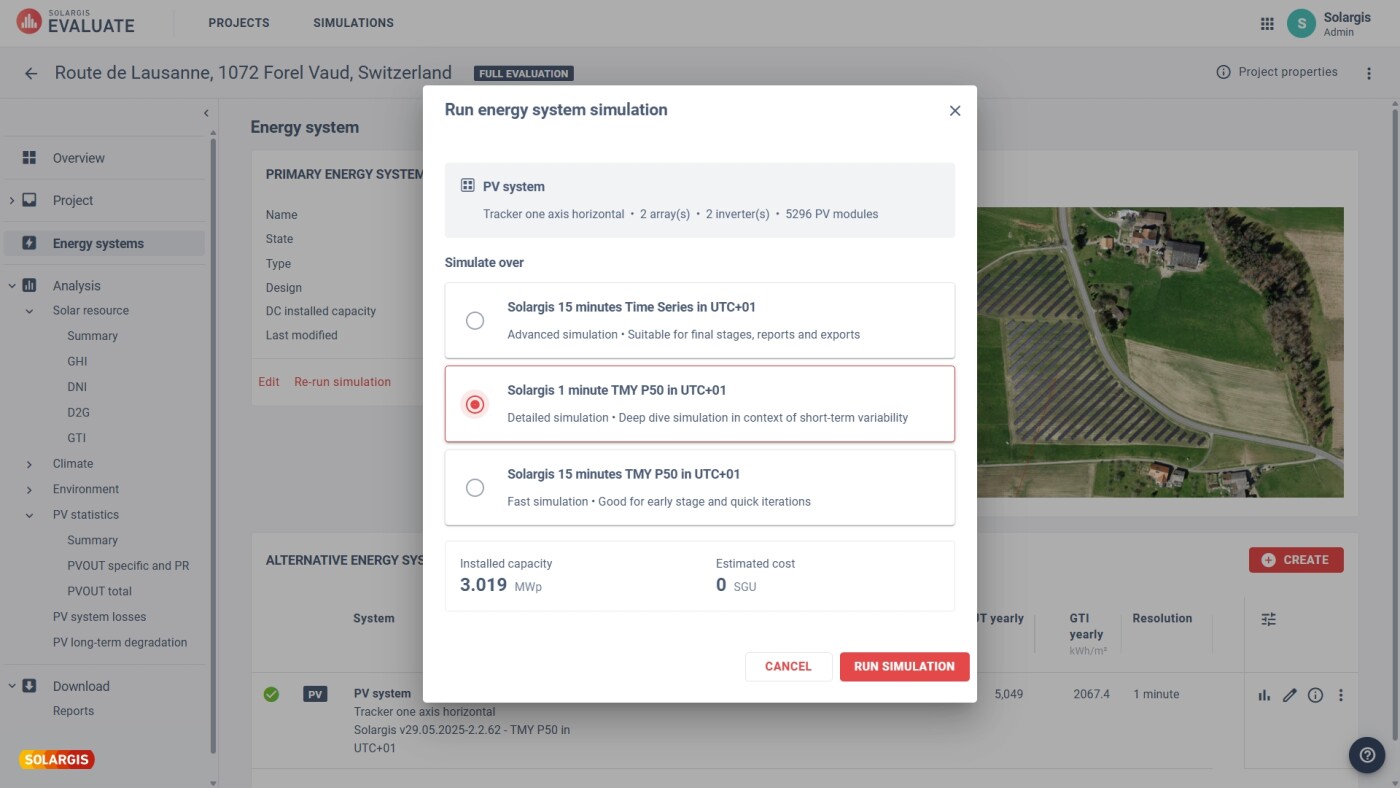Open D2G under Solar resource
This screenshot has width=1400, height=788.
click(78, 412)
